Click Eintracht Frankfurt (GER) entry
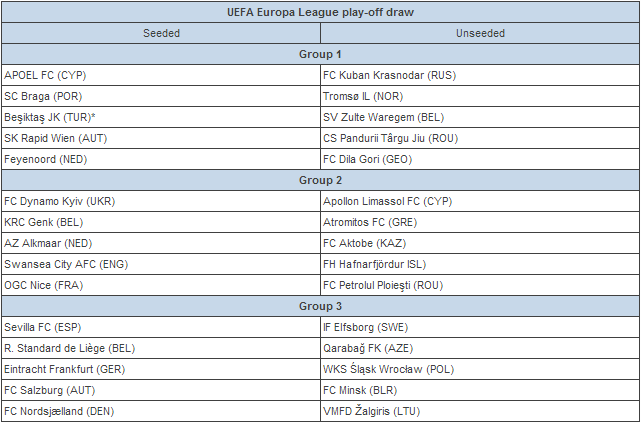This screenshot has width=641, height=422. click(x=65, y=369)
